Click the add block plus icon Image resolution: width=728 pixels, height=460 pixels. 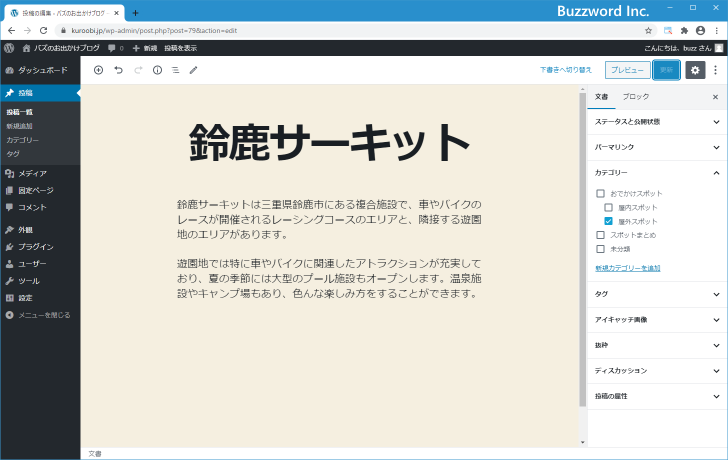[98, 70]
